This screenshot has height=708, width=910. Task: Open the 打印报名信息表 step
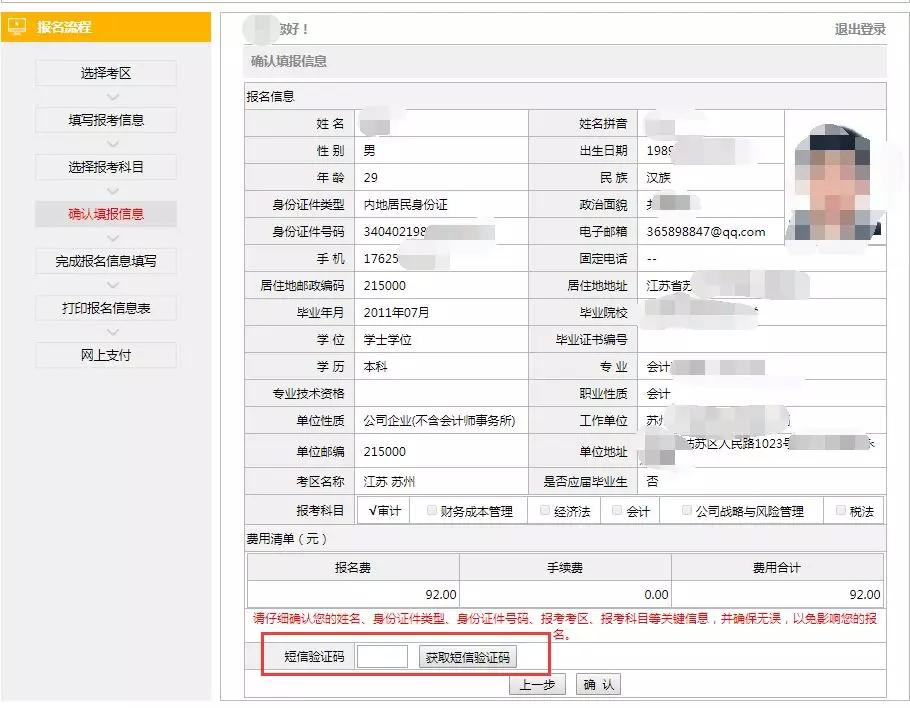pos(106,308)
